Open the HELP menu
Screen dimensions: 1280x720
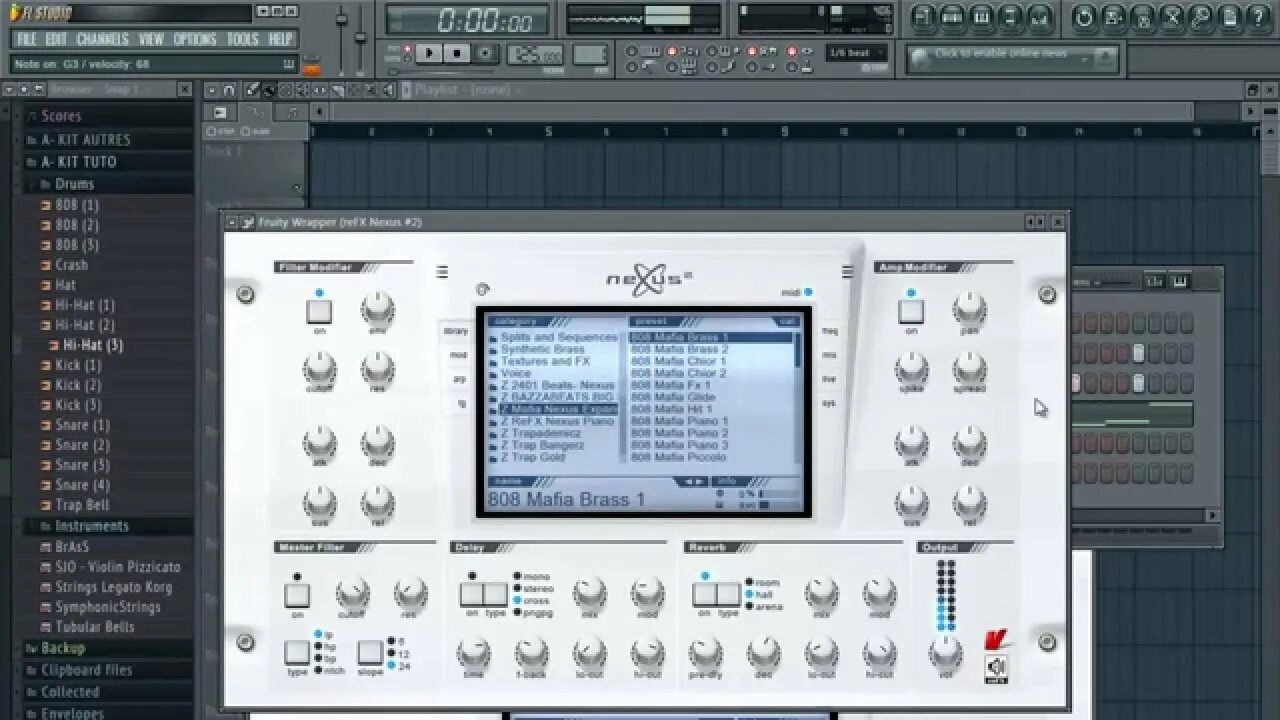pyautogui.click(x=280, y=39)
